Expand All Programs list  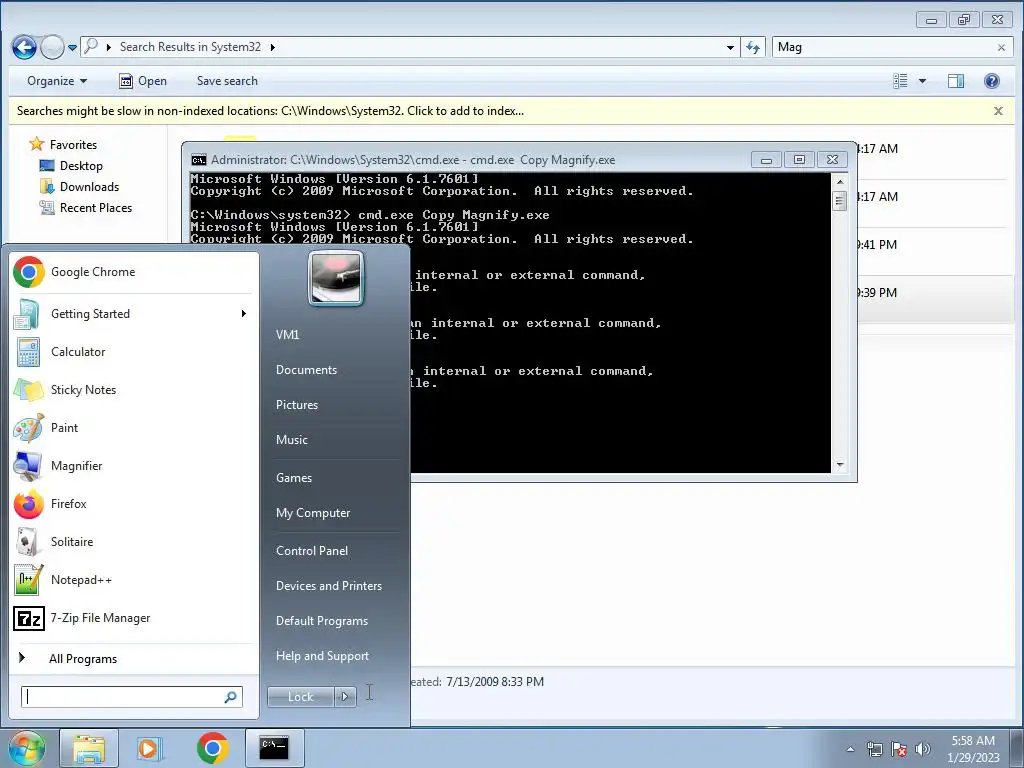pos(134,658)
